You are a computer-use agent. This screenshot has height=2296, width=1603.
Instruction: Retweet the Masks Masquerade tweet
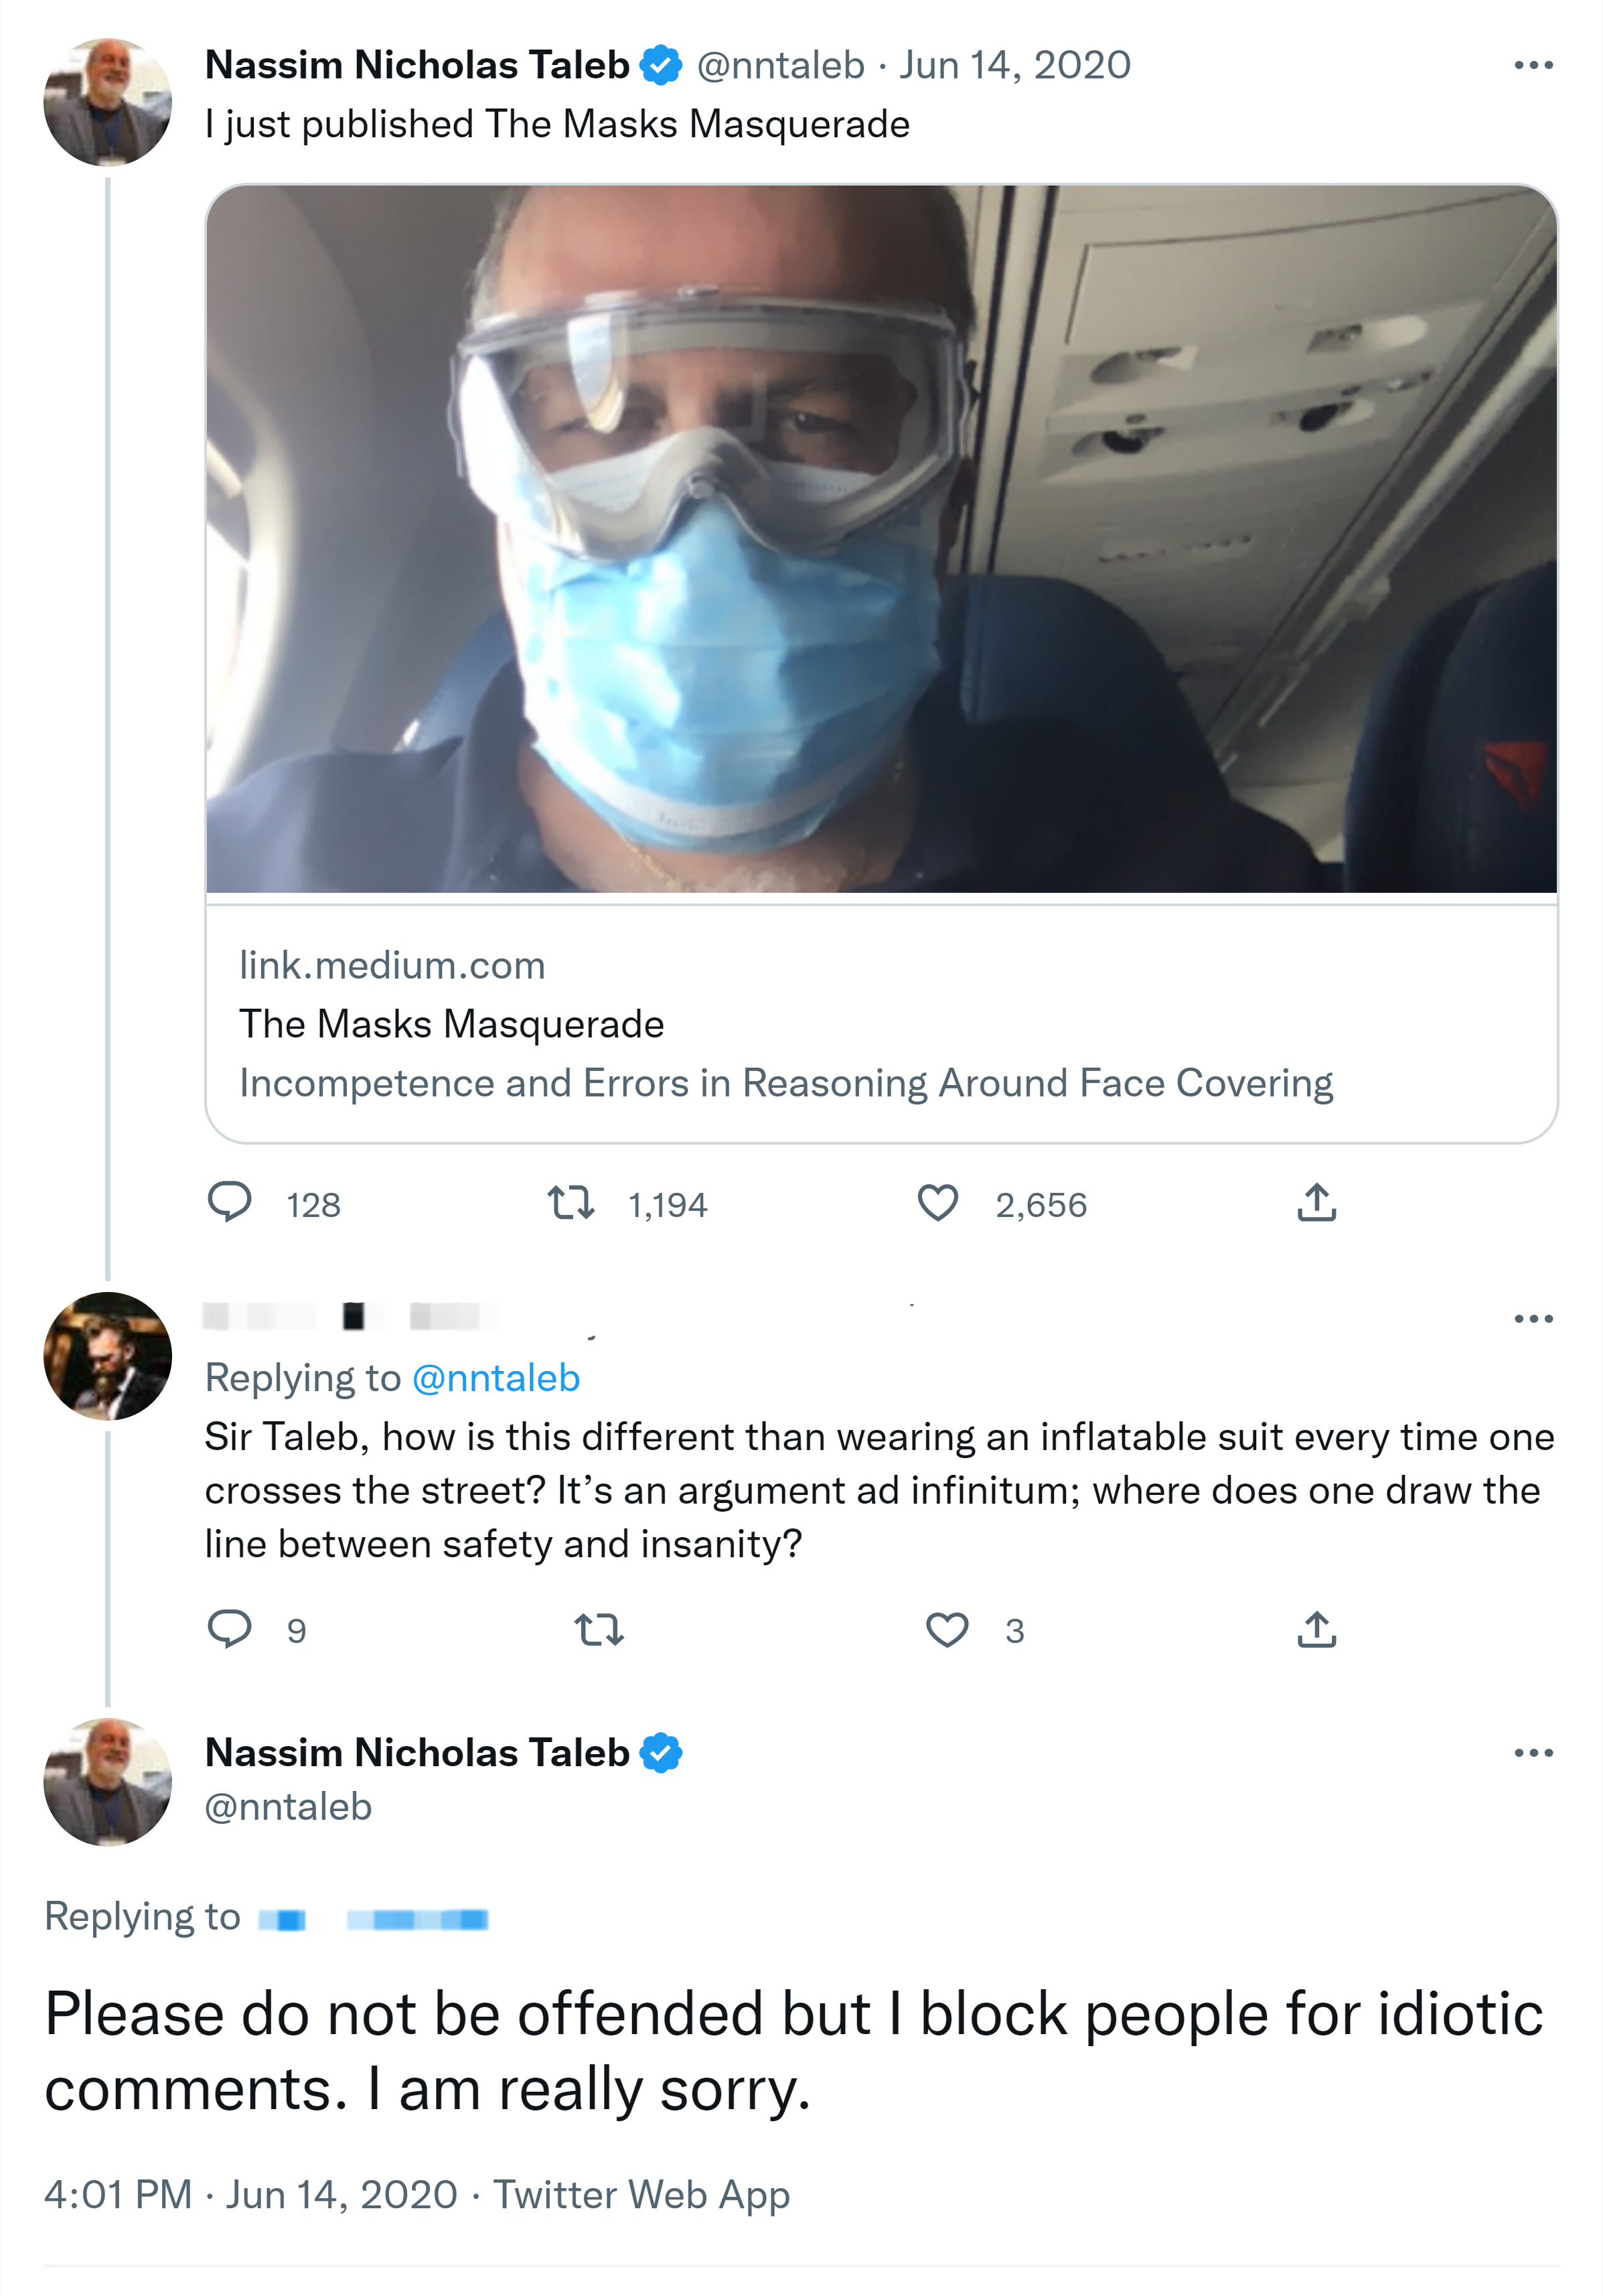pos(571,1202)
